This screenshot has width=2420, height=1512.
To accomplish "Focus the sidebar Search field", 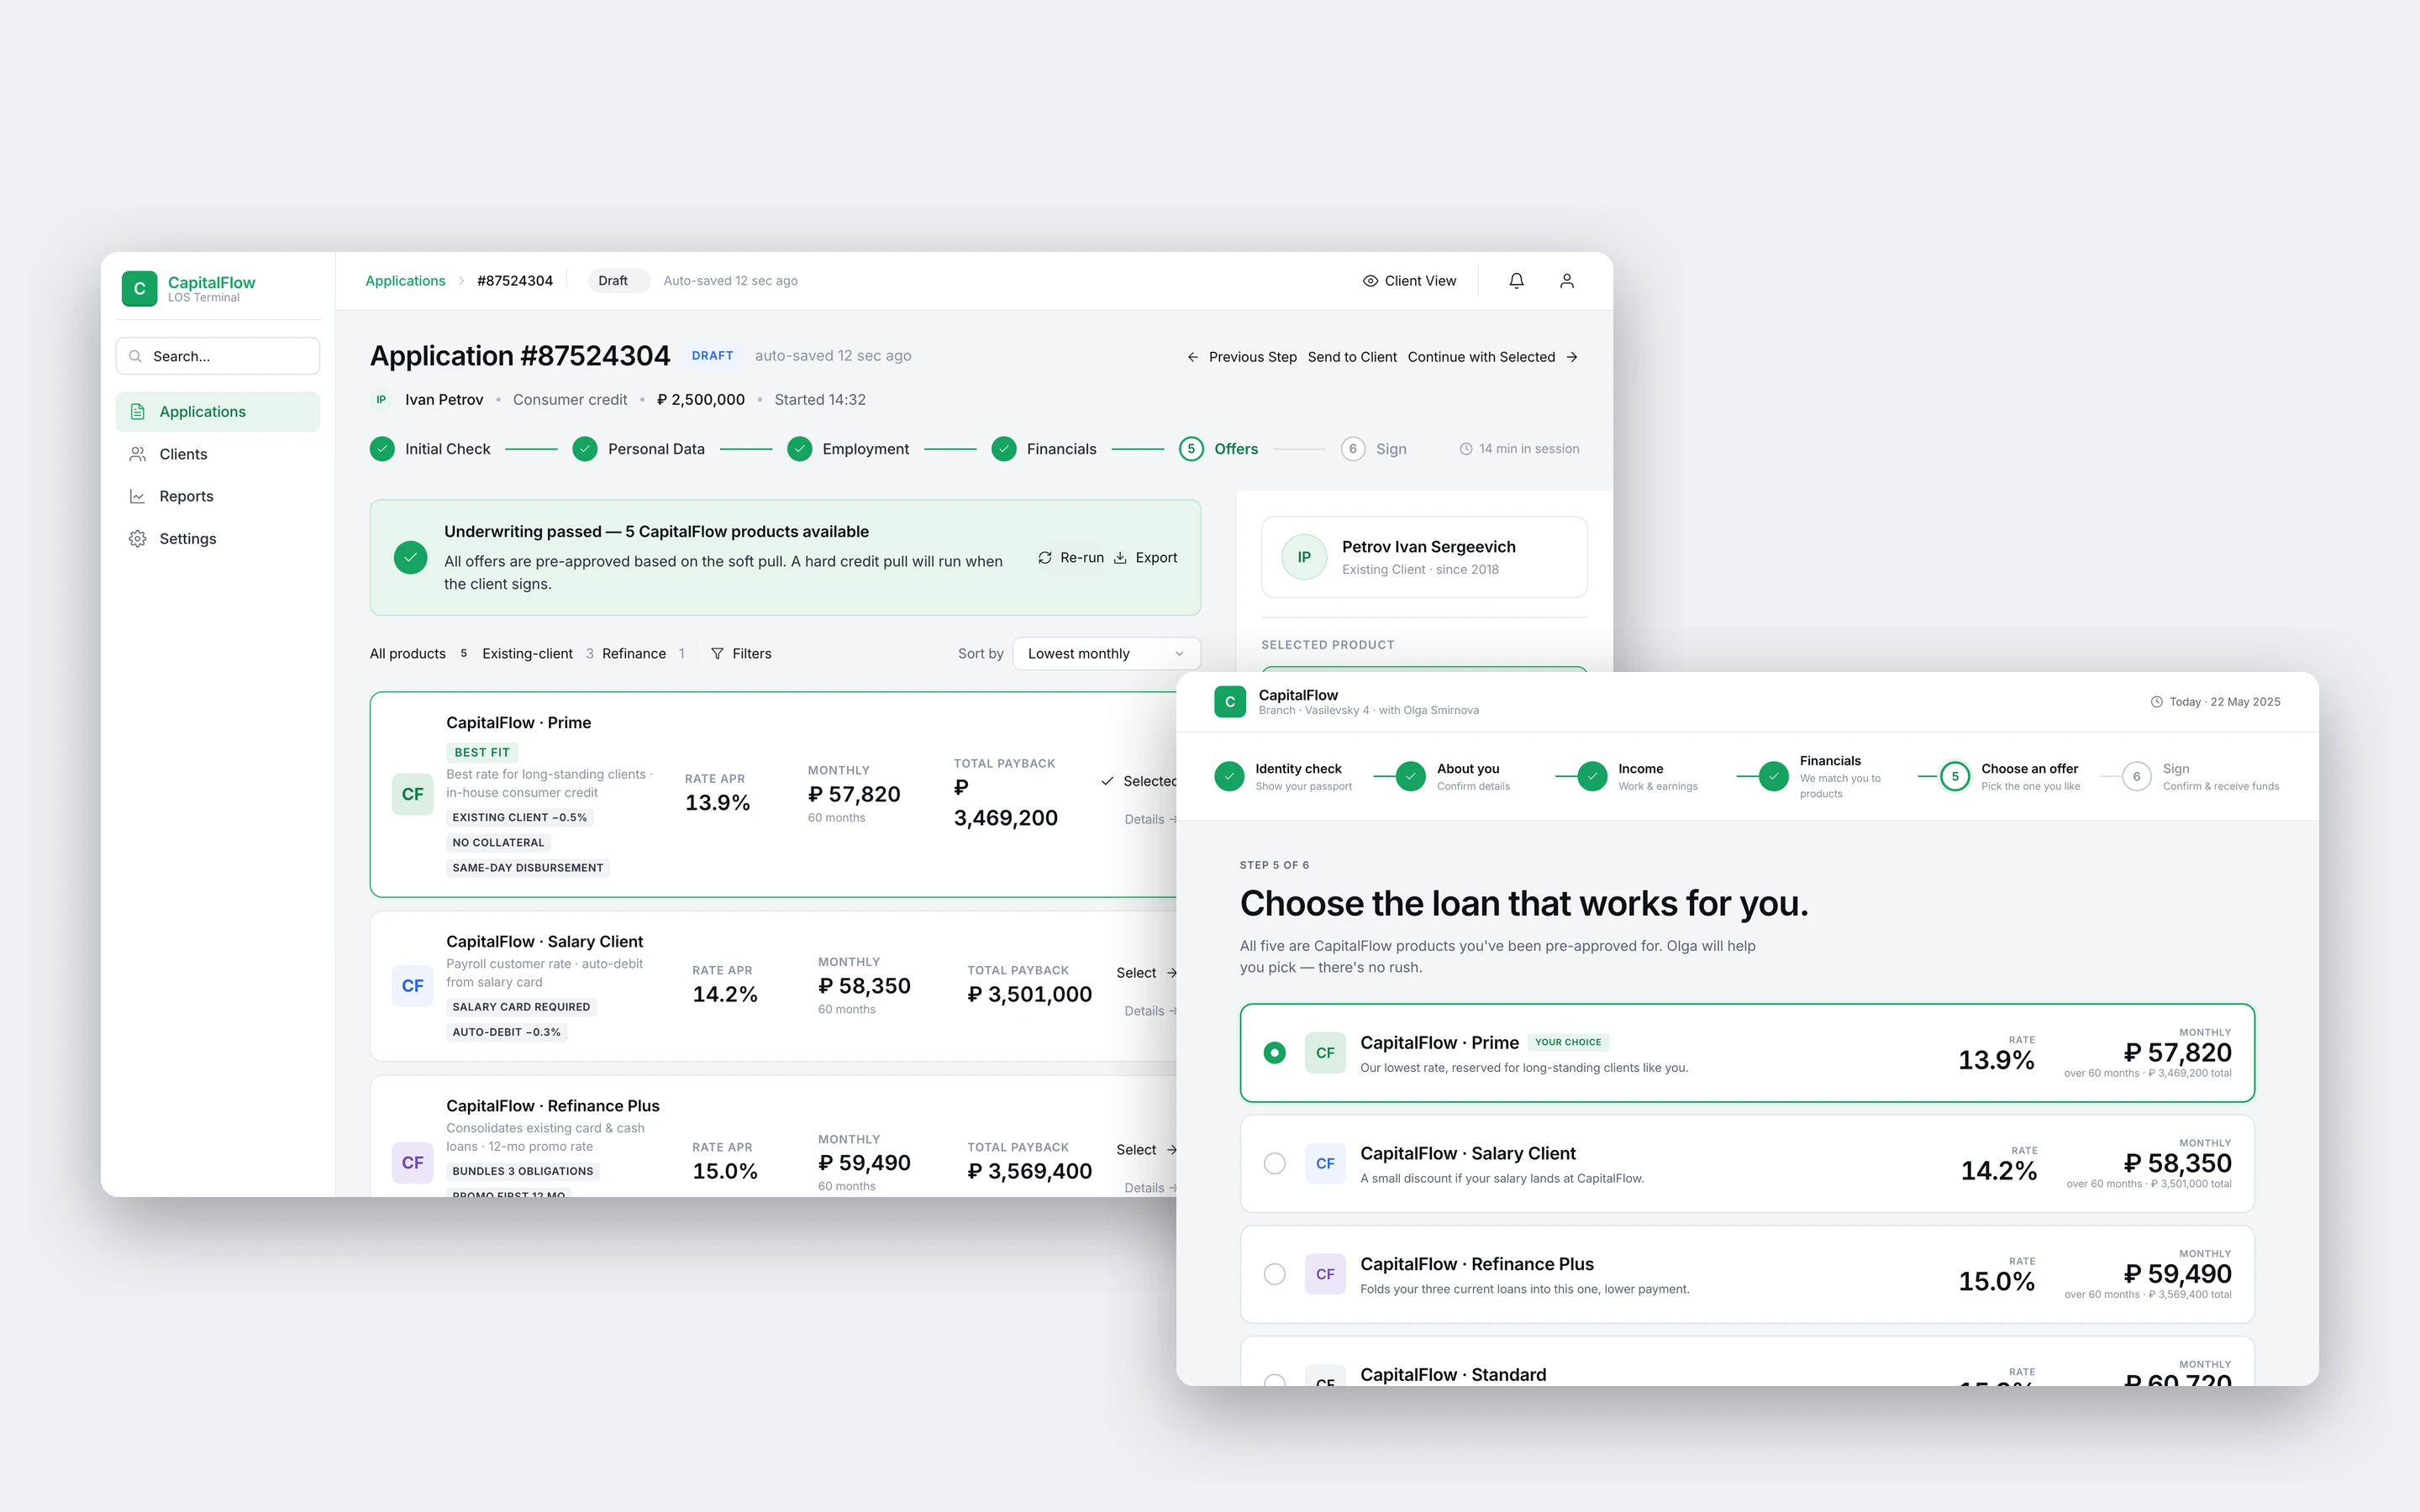I will tap(218, 356).
